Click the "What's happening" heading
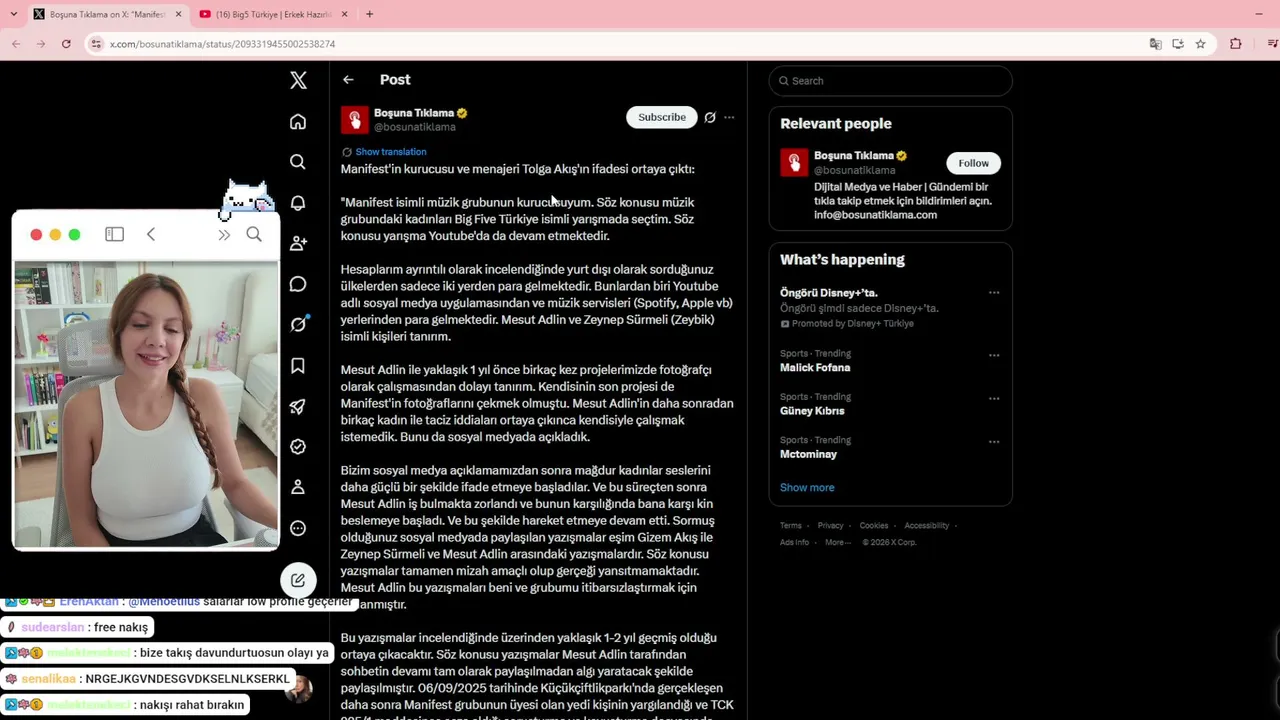Screen dimensions: 1280x720 pyautogui.click(x=842, y=260)
